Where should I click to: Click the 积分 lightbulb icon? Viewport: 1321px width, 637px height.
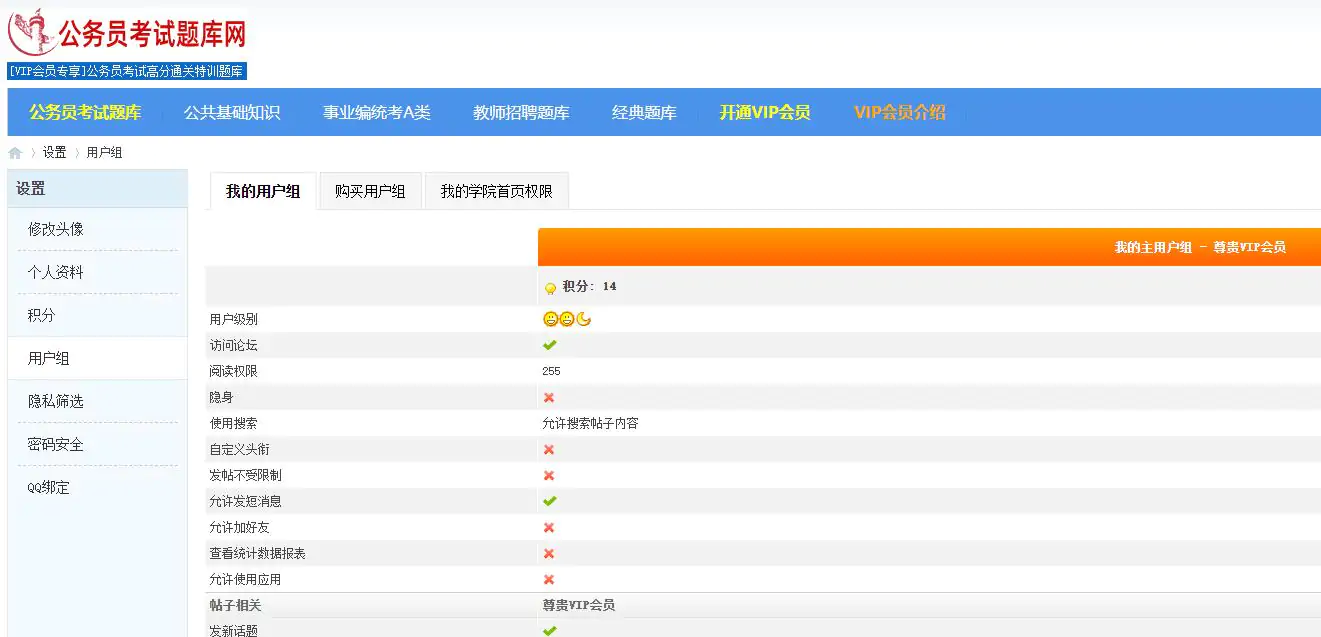tap(550, 288)
